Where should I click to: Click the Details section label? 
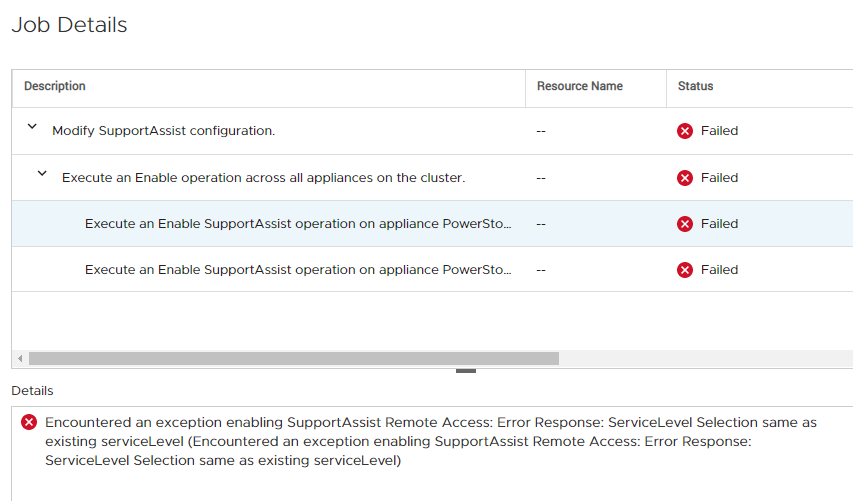(32, 391)
